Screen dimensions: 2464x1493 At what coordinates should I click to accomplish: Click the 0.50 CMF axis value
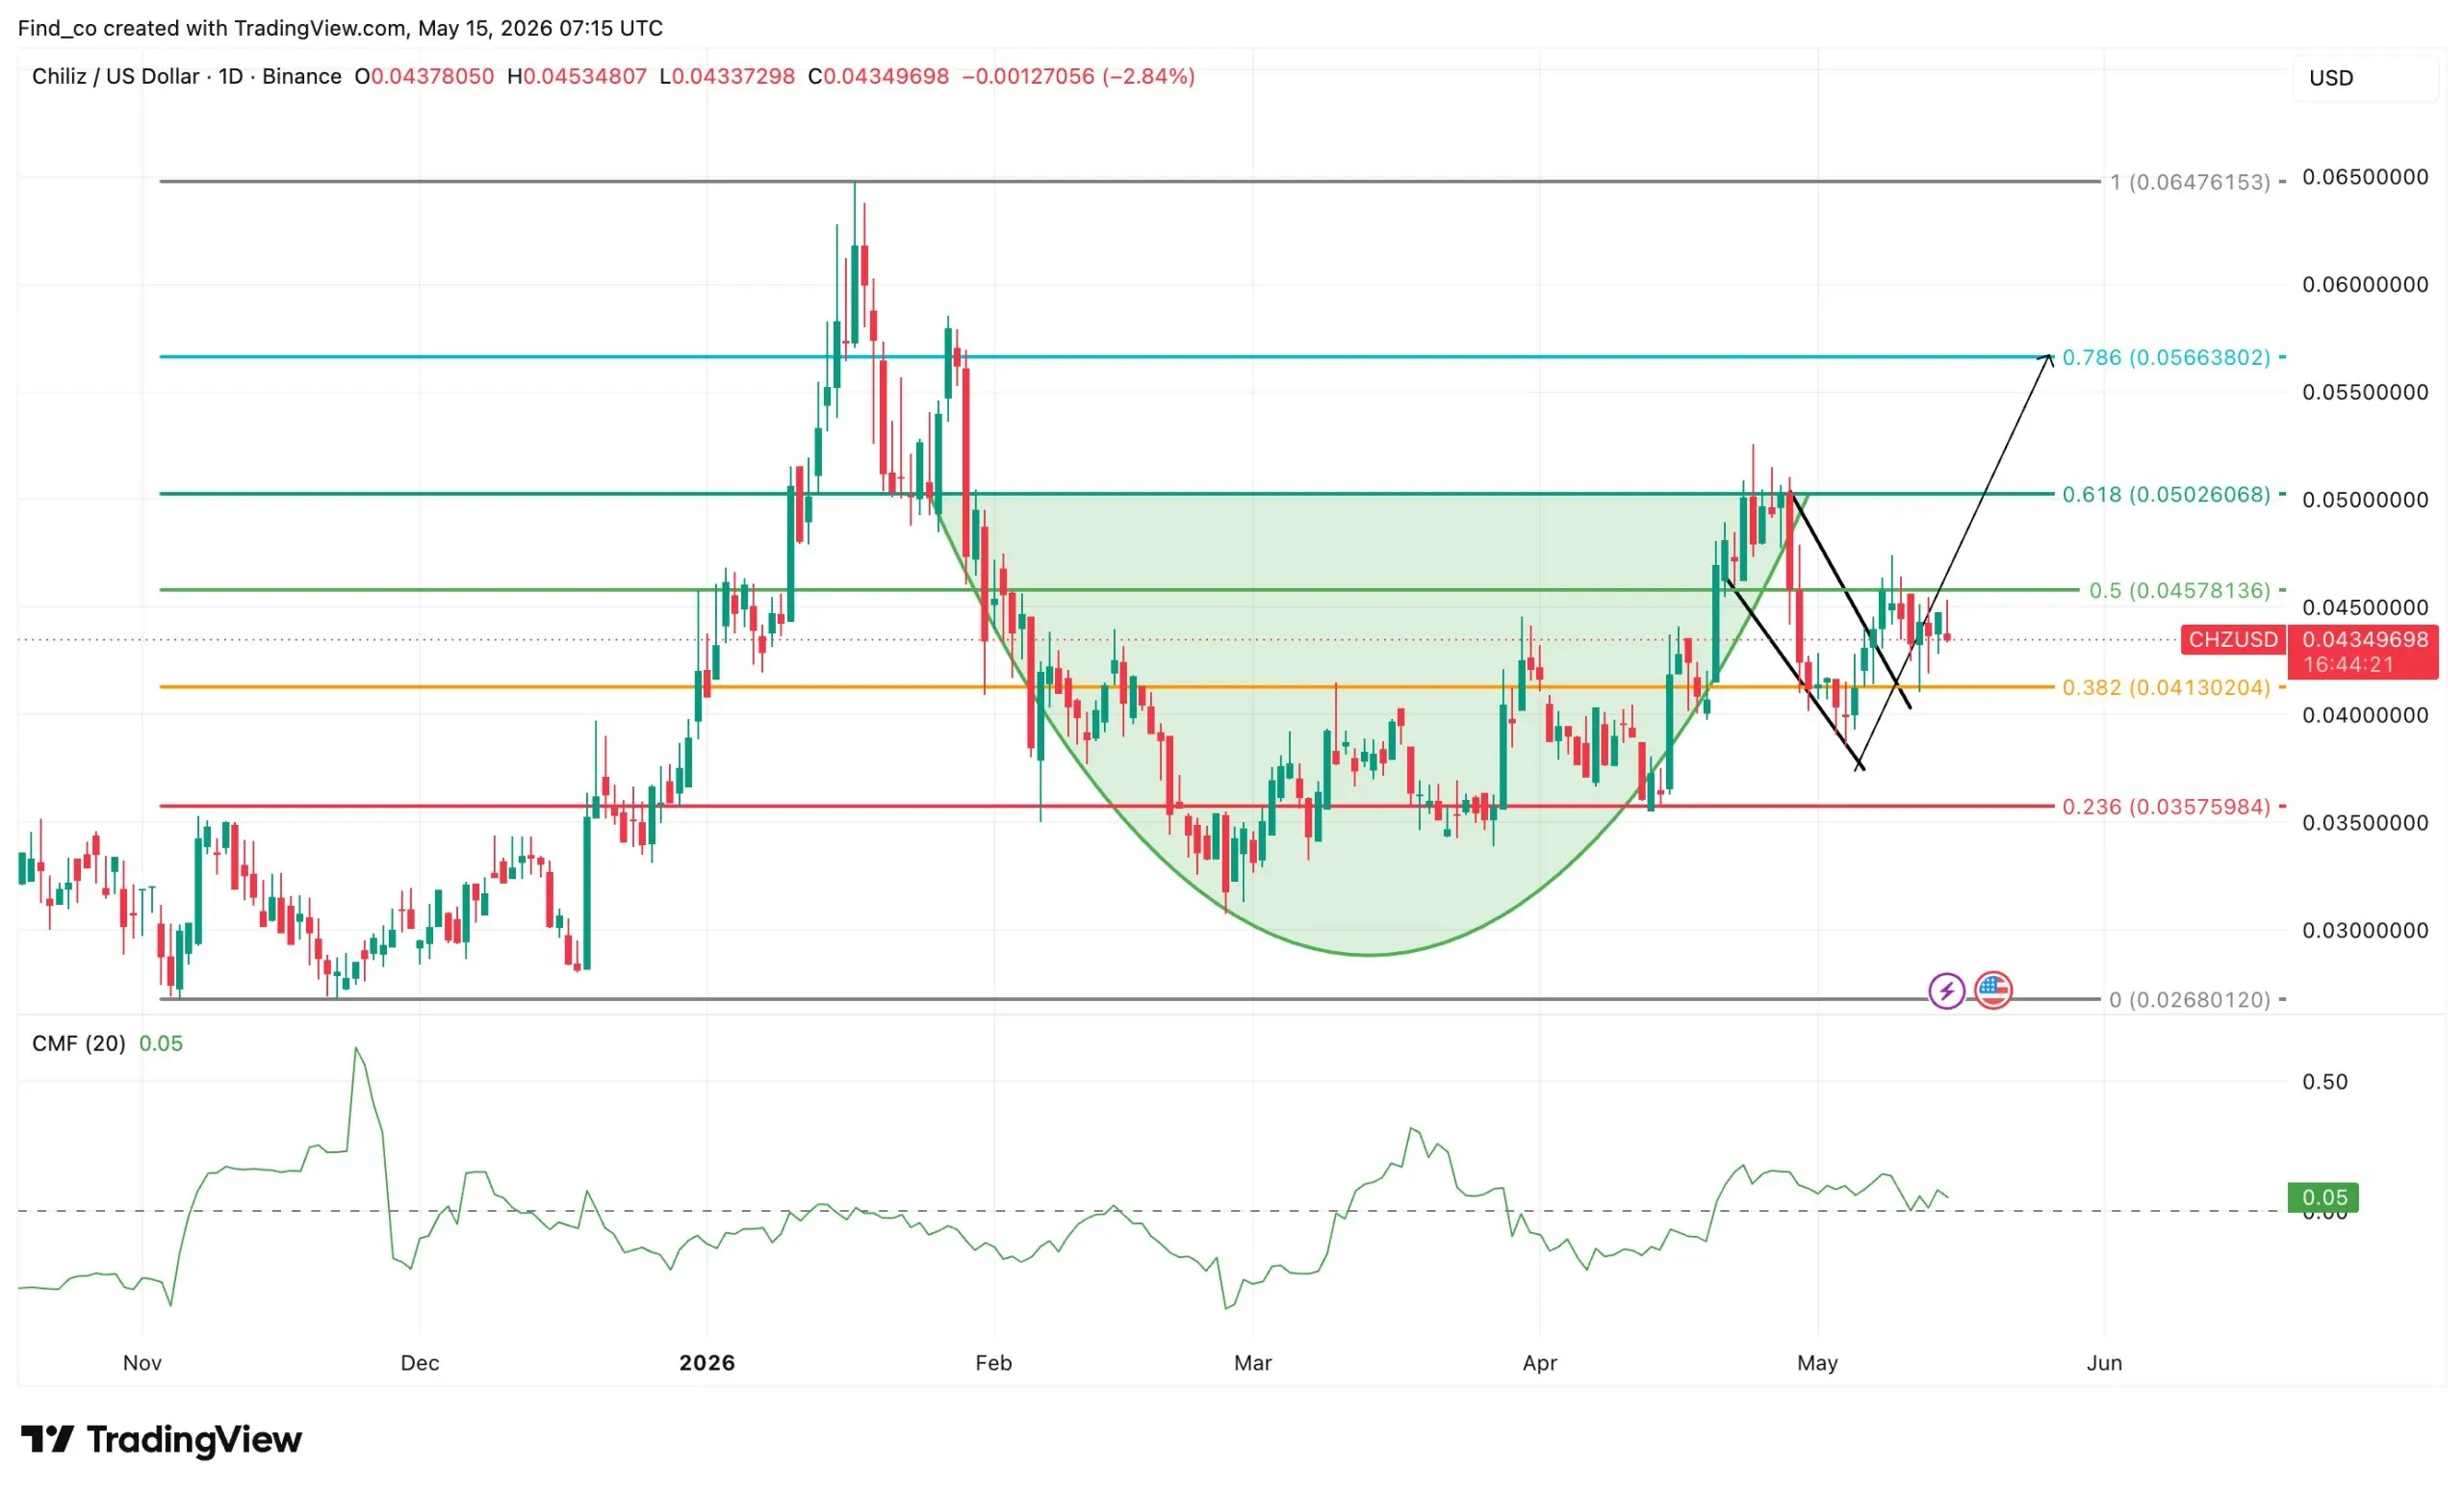2324,1082
